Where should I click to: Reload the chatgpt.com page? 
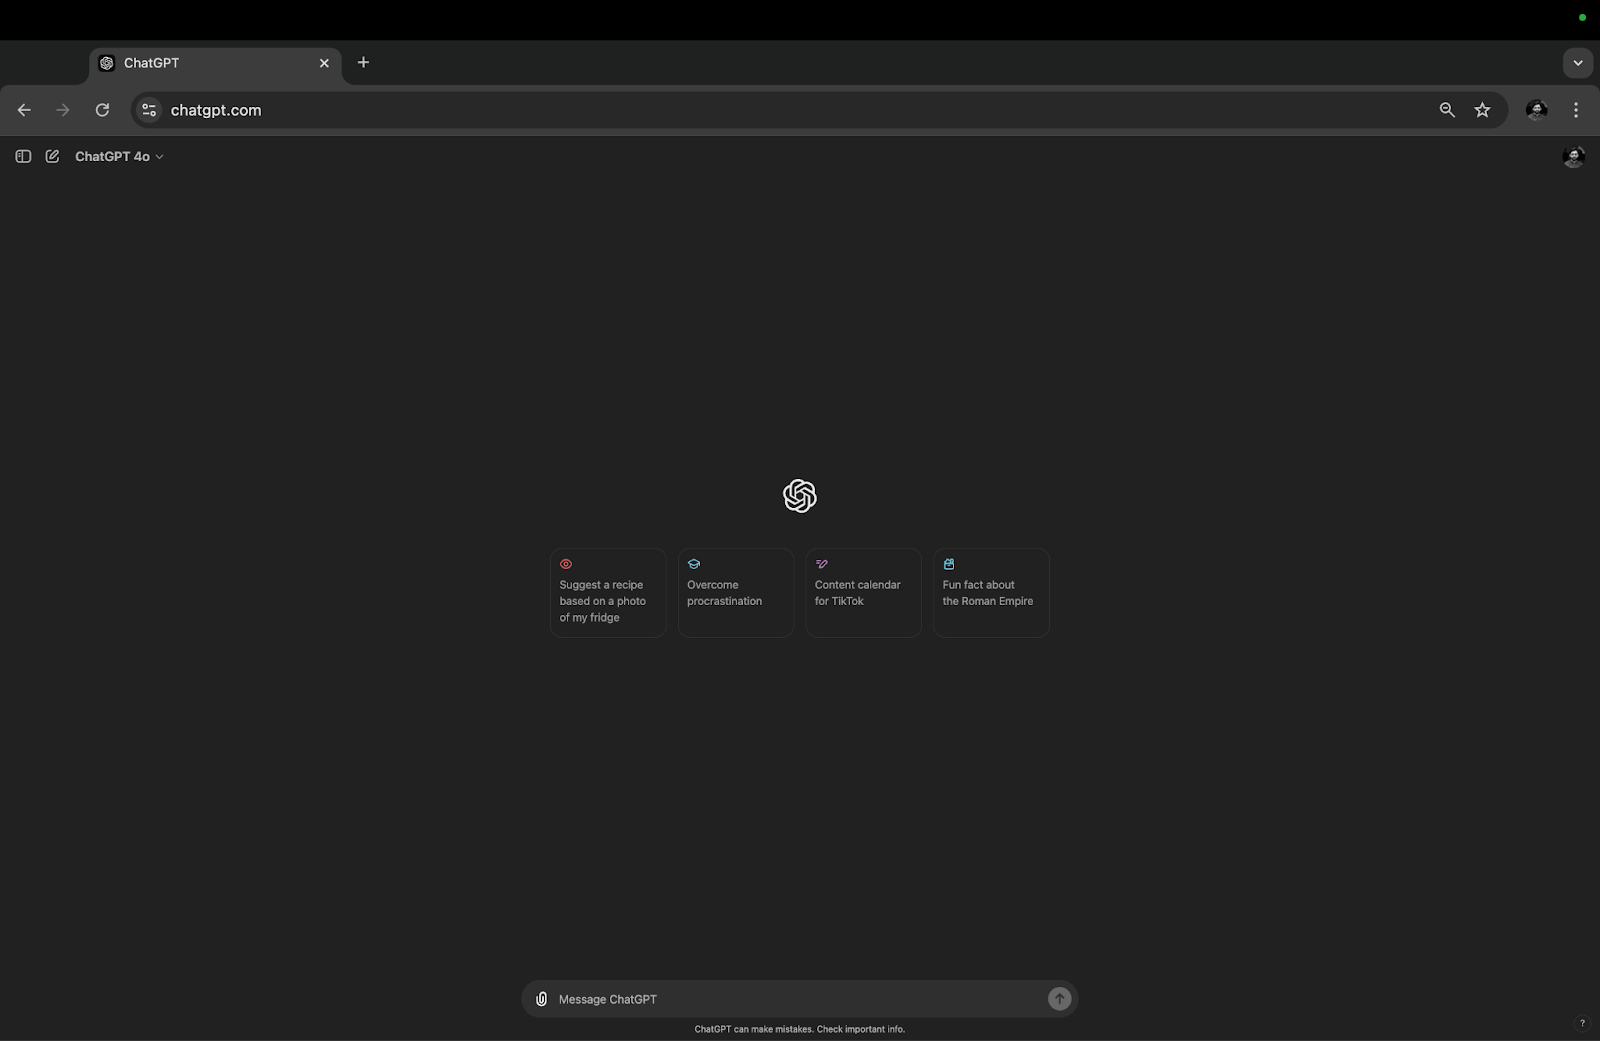click(x=102, y=110)
